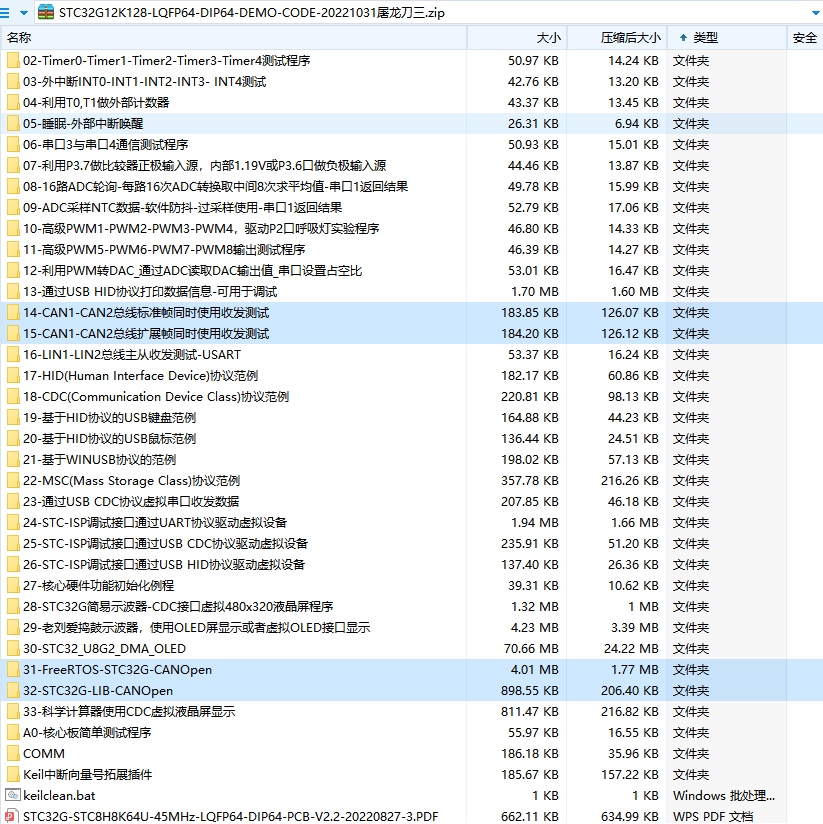Click 634.99 KB compressed size value
Image resolution: width=823 pixels, height=824 pixels.
[630, 817]
